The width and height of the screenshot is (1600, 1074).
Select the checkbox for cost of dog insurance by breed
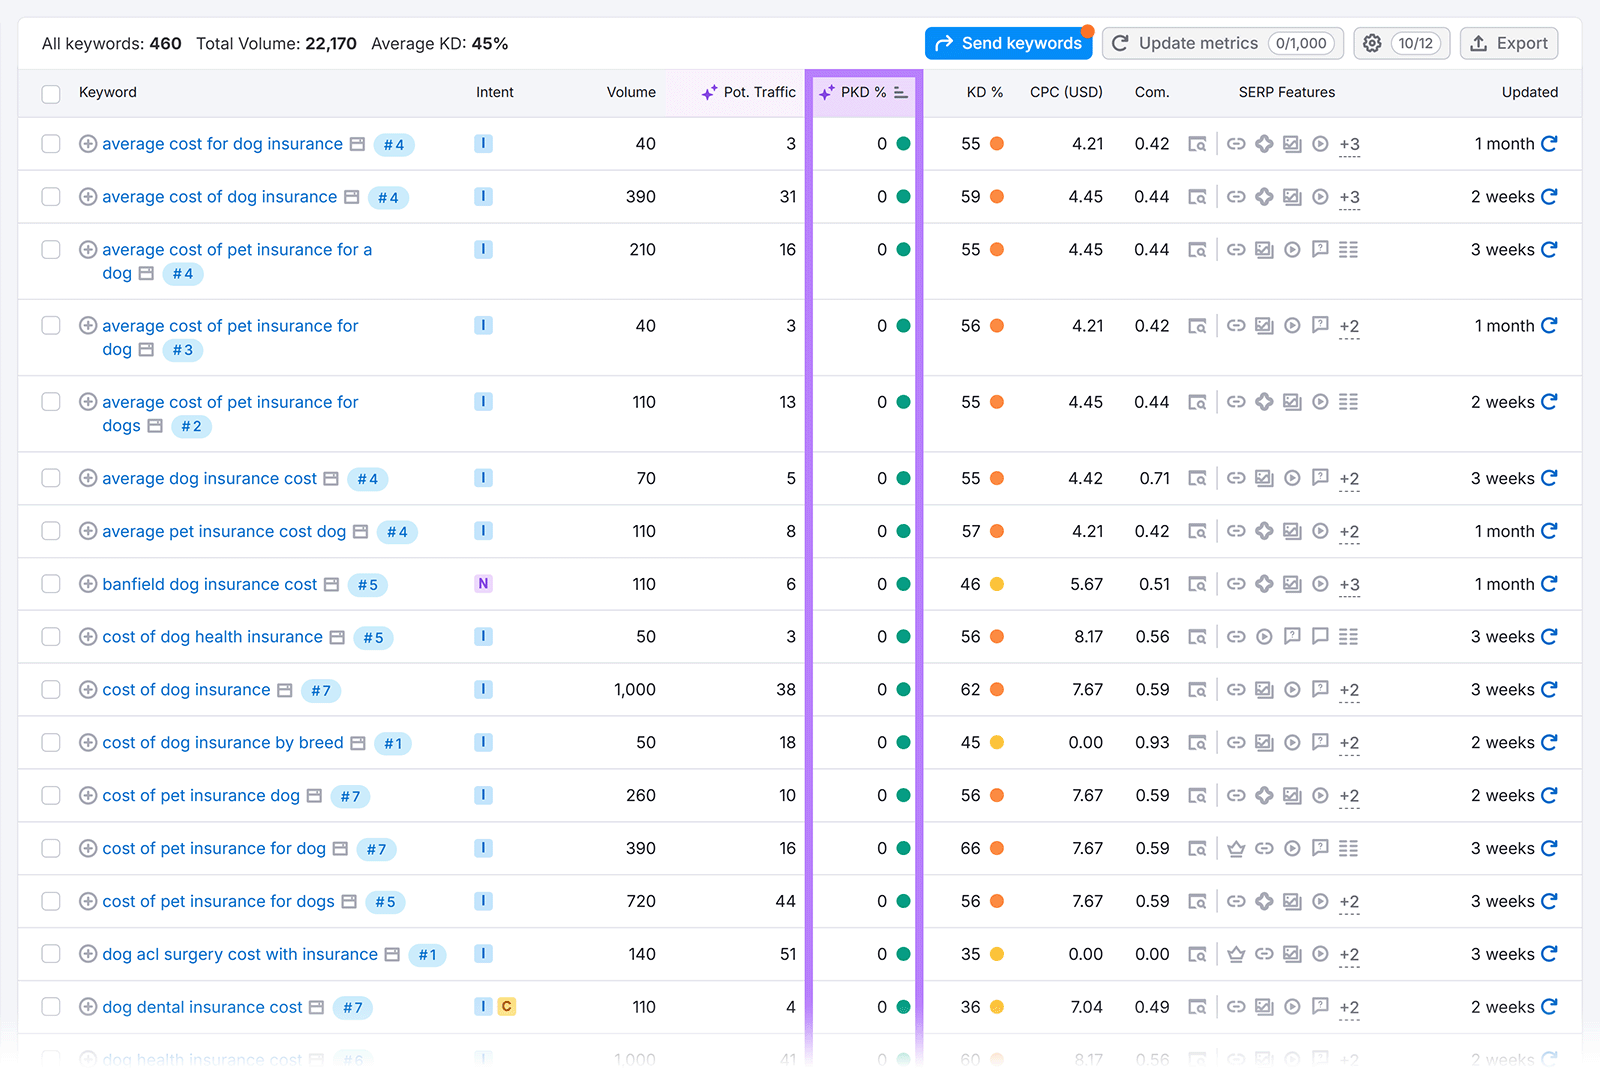[x=50, y=742]
